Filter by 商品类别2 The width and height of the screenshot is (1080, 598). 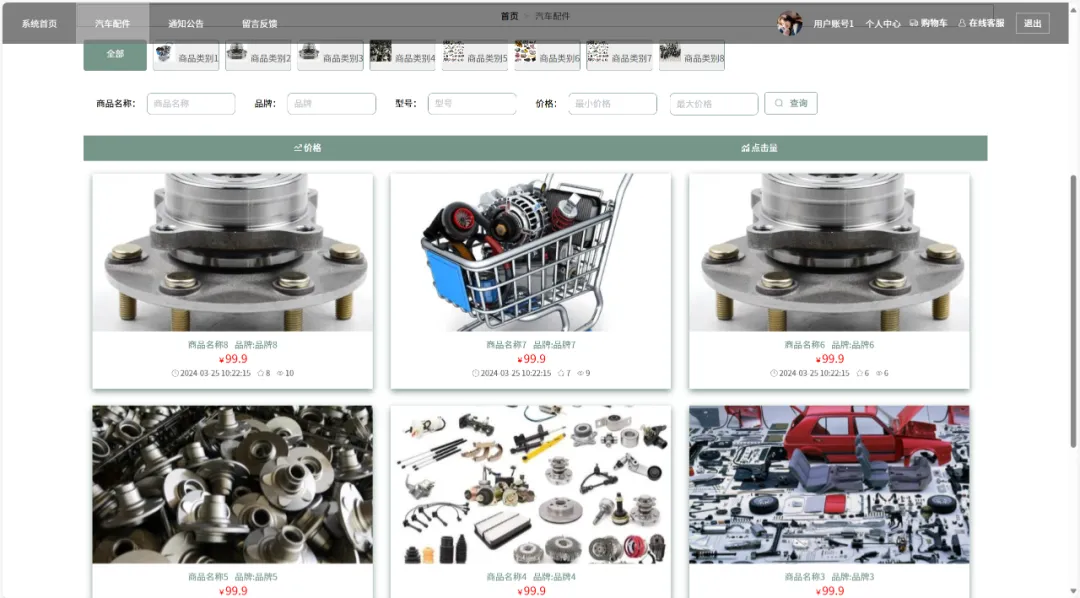(258, 55)
